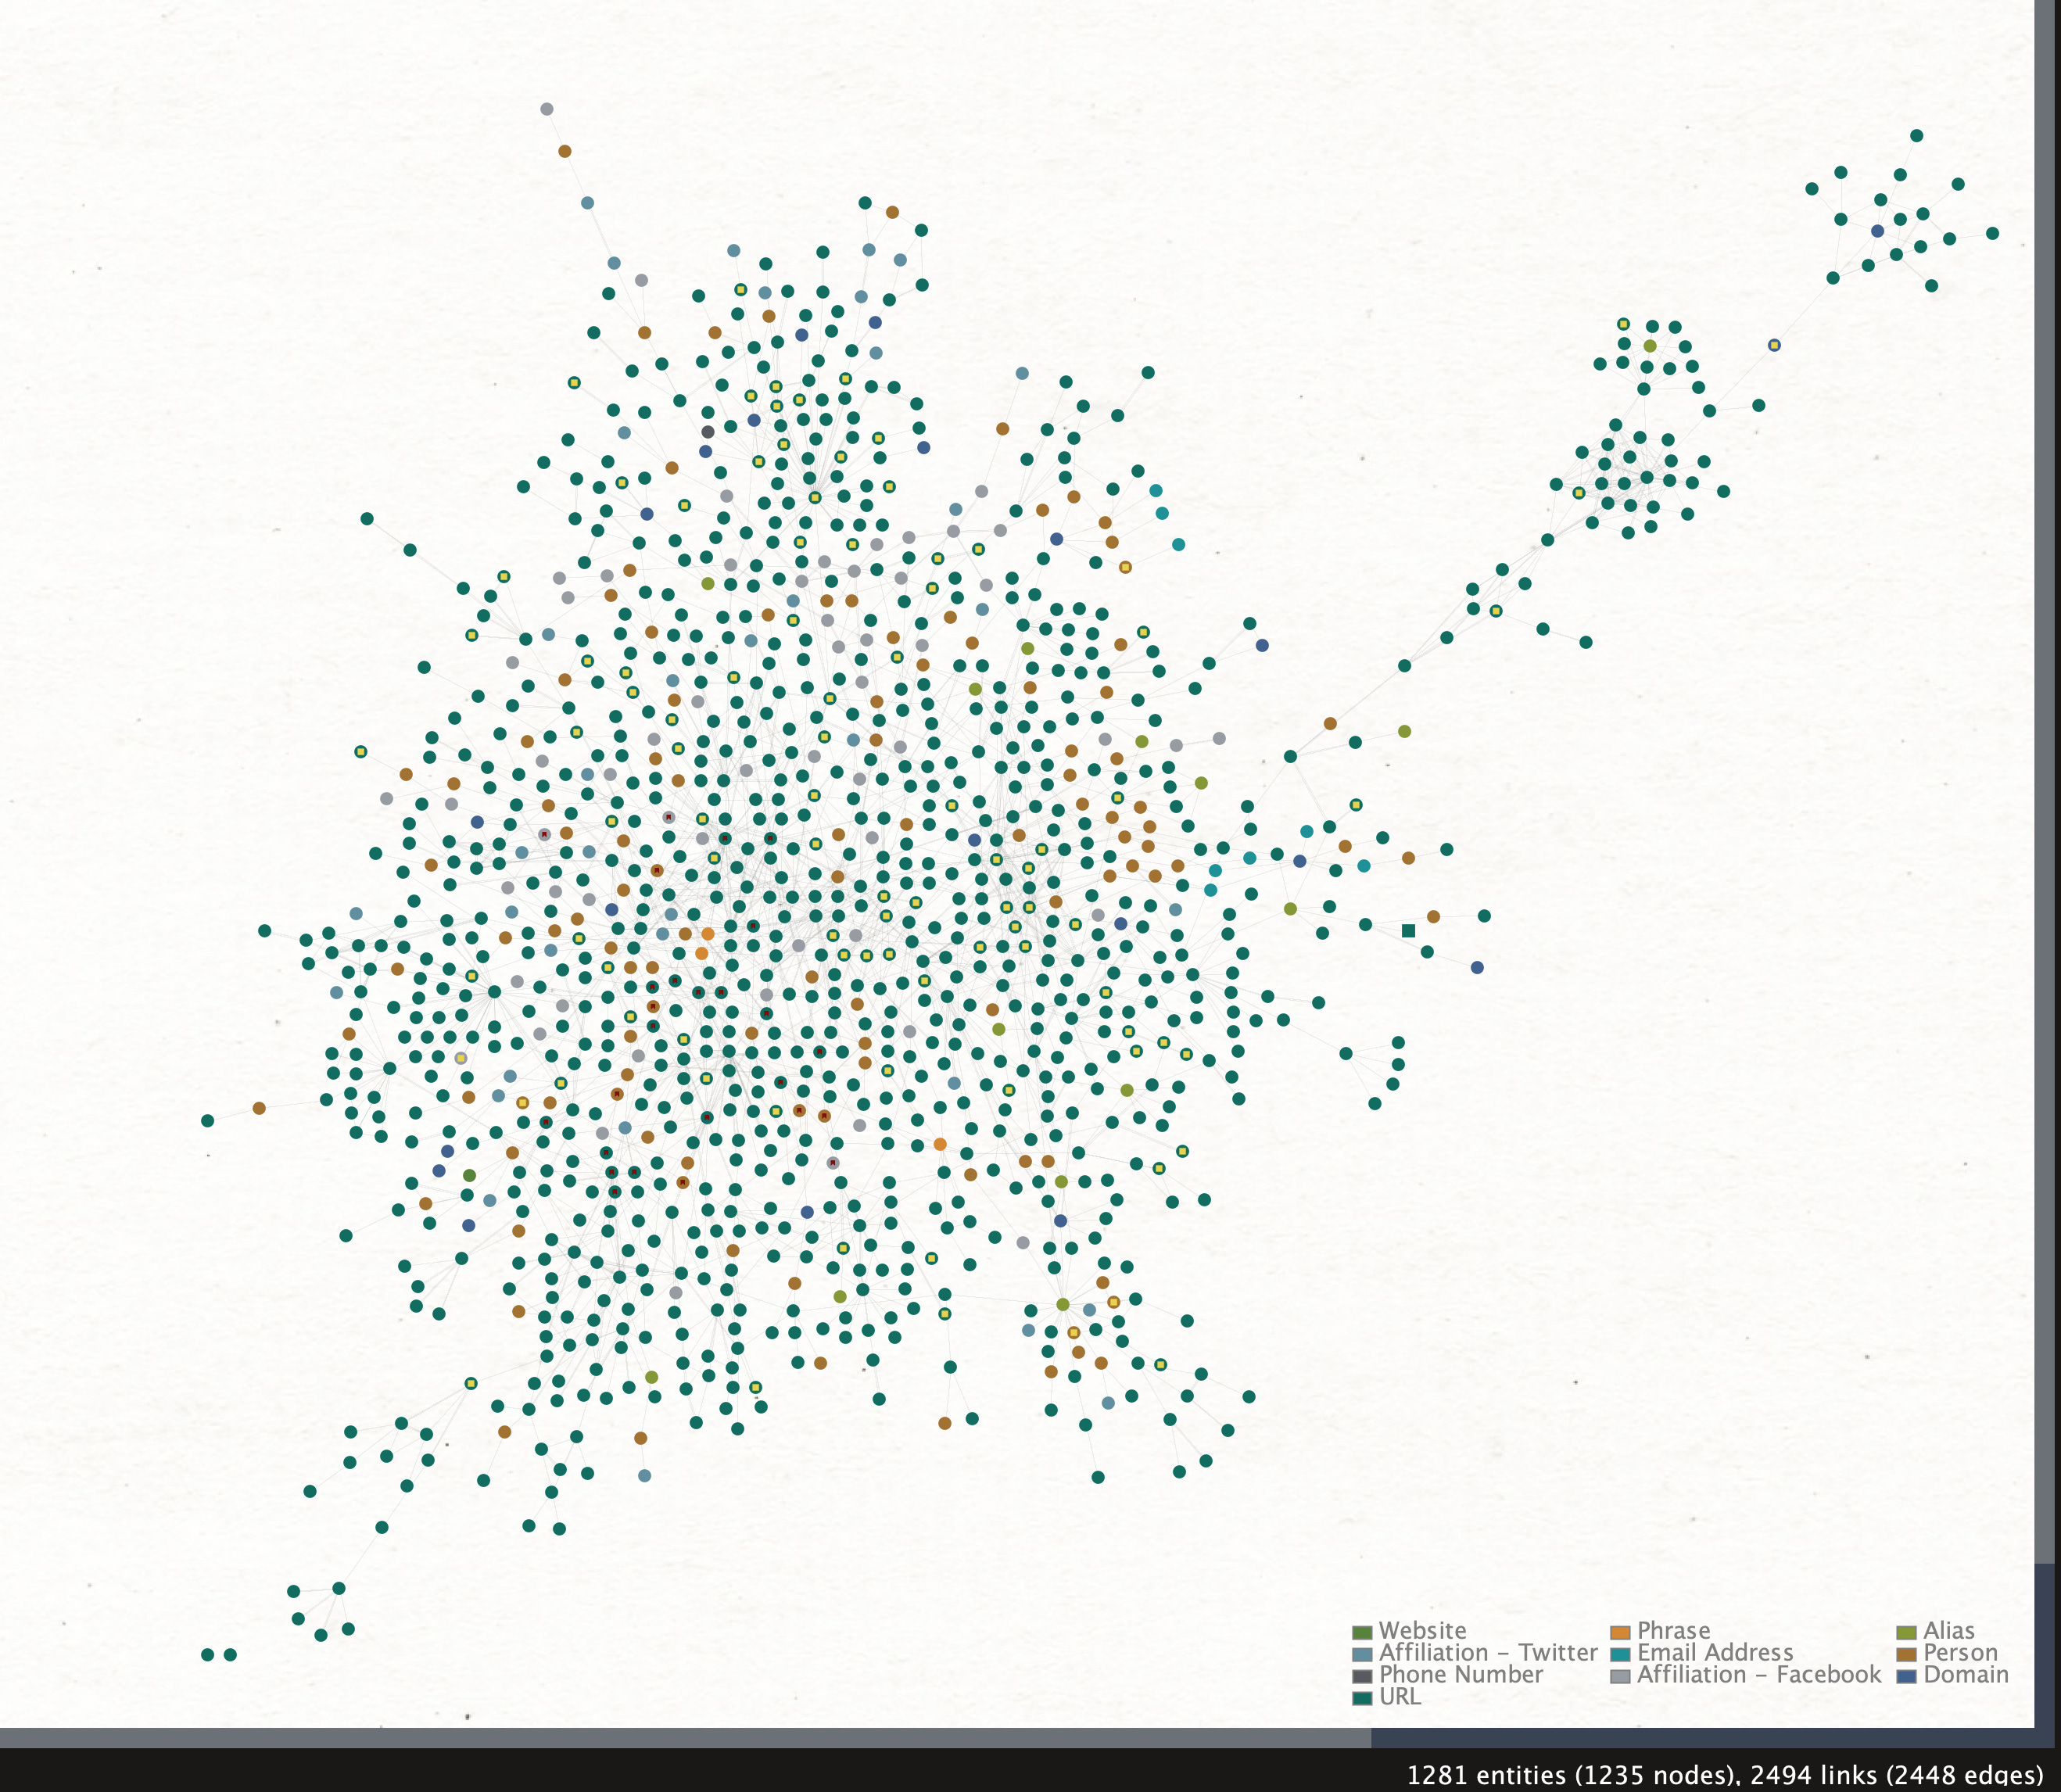Click the Website legend color swatch
The height and width of the screenshot is (1792, 2061).
pyautogui.click(x=1361, y=1632)
